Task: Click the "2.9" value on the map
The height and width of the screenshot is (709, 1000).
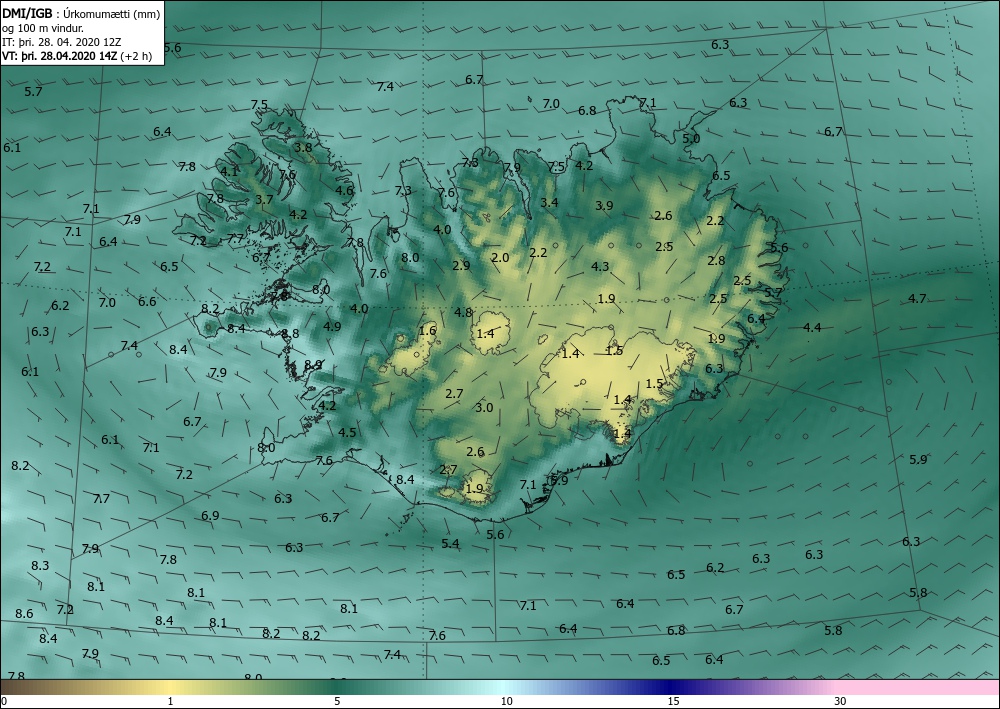Action: tap(461, 266)
